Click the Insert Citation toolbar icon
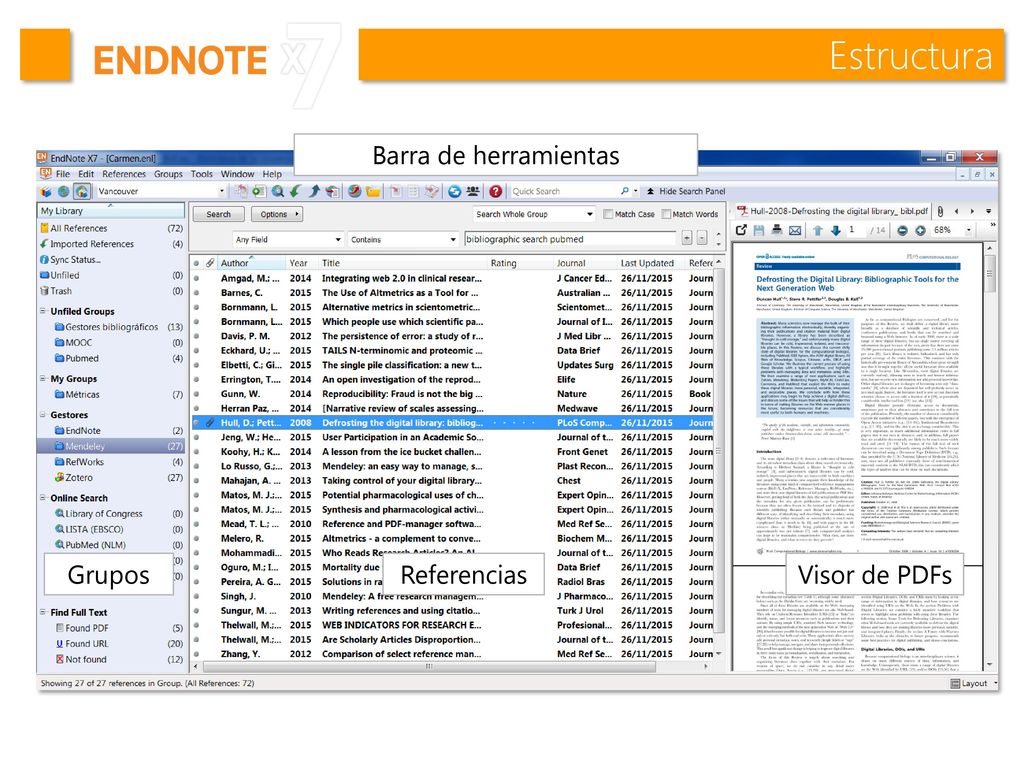The width and height of the screenshot is (1024, 768). [396, 191]
